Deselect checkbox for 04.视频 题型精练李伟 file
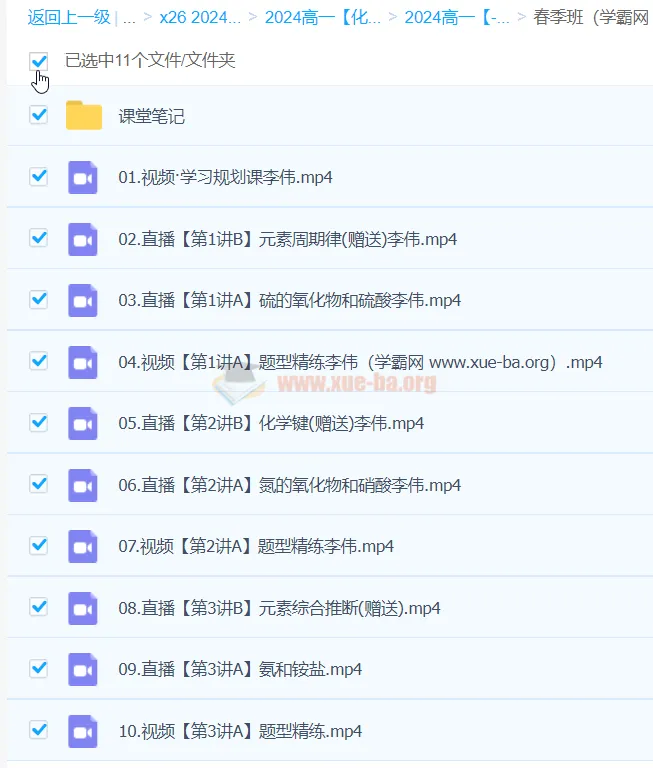The image size is (653, 768). [x=39, y=361]
